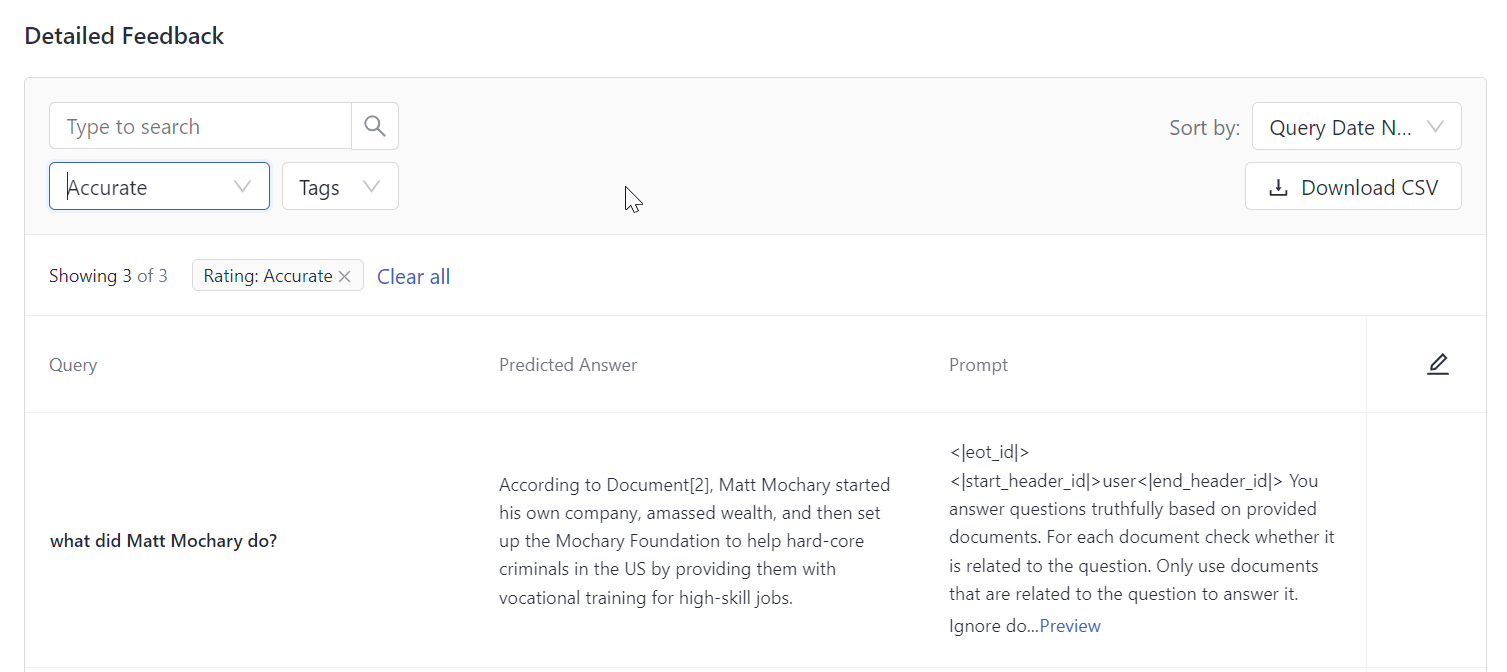Select the Predicted Answer column header

(567, 364)
